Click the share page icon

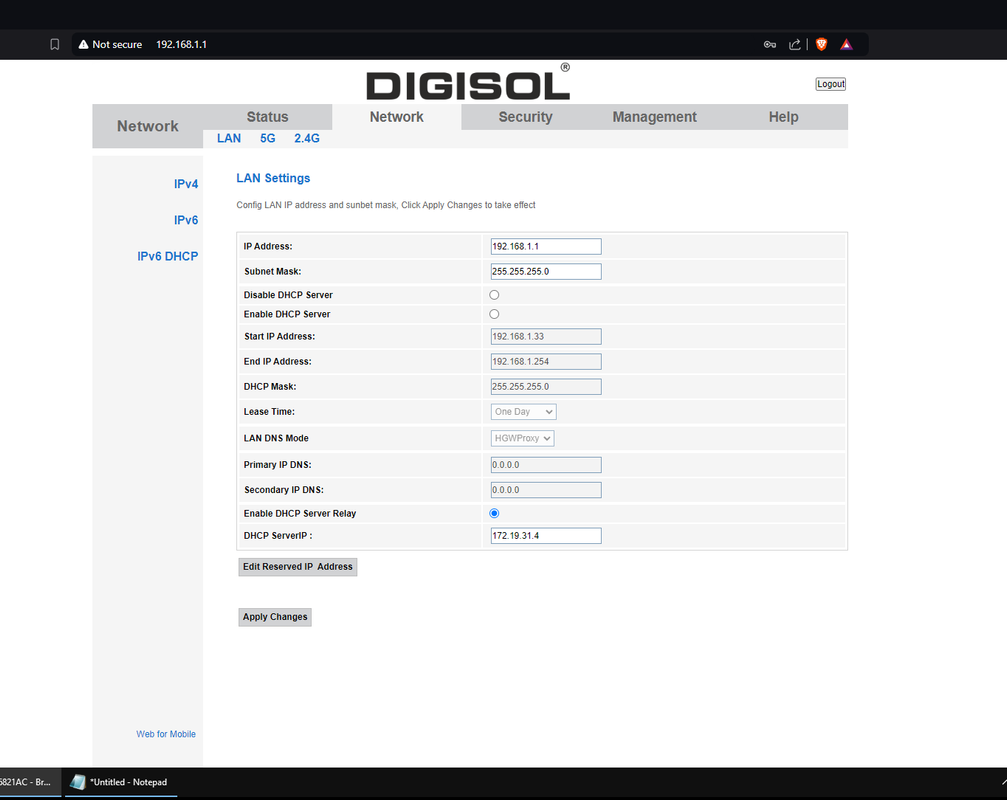coord(795,44)
